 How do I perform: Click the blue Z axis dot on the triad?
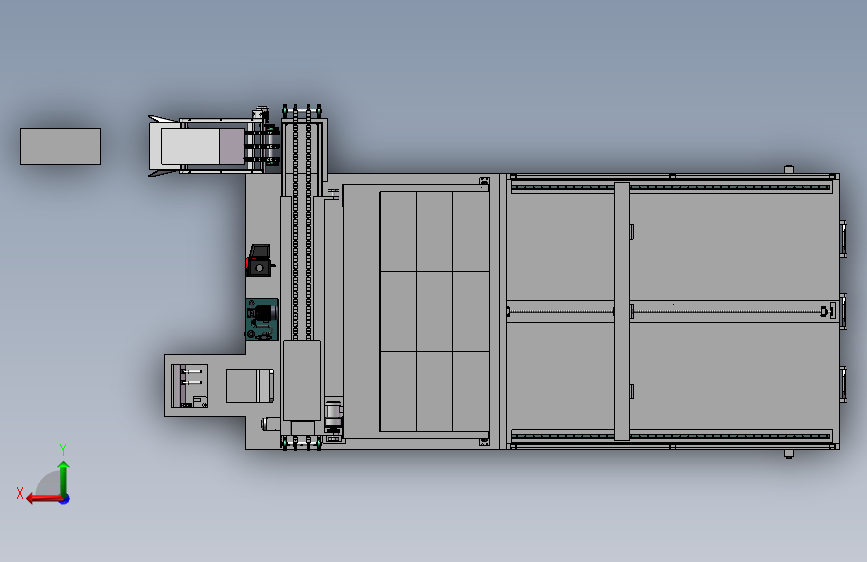(65, 500)
